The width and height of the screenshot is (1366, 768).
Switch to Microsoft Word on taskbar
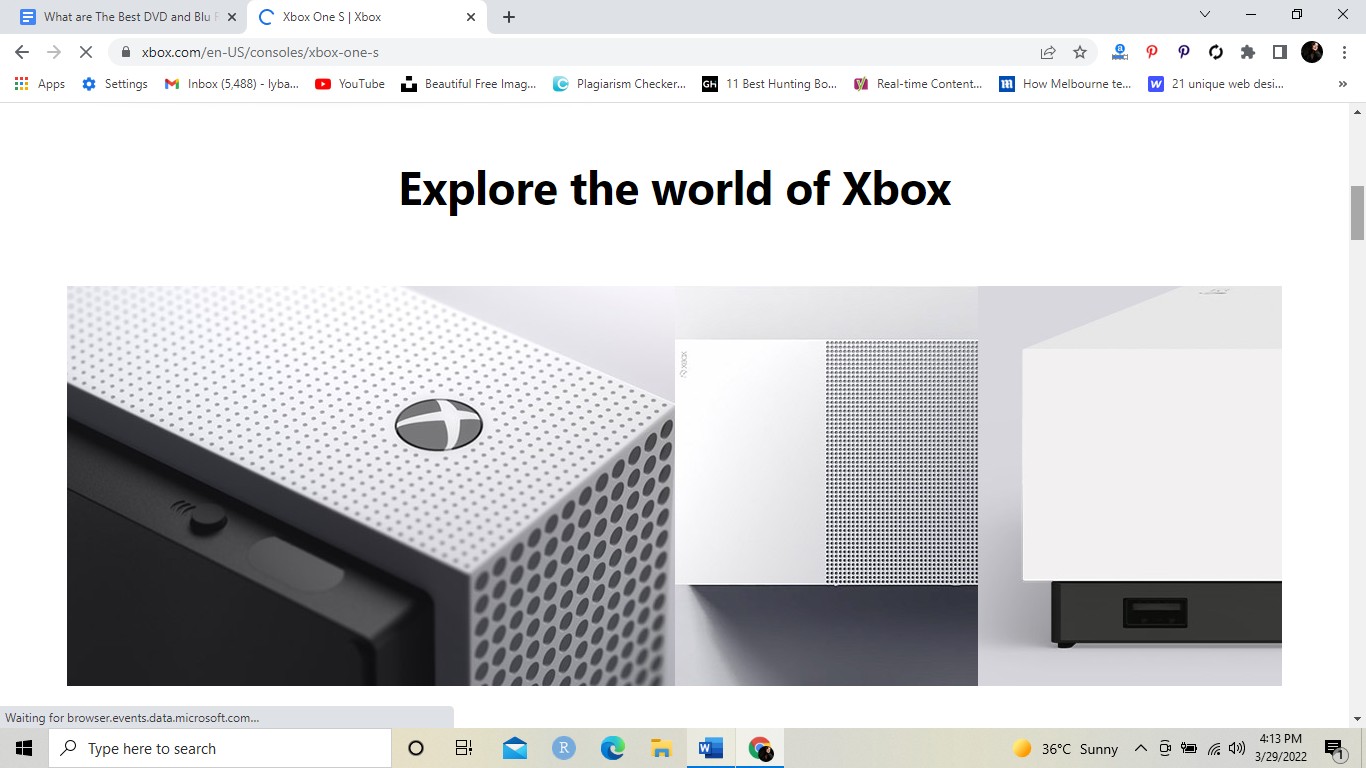[710, 748]
